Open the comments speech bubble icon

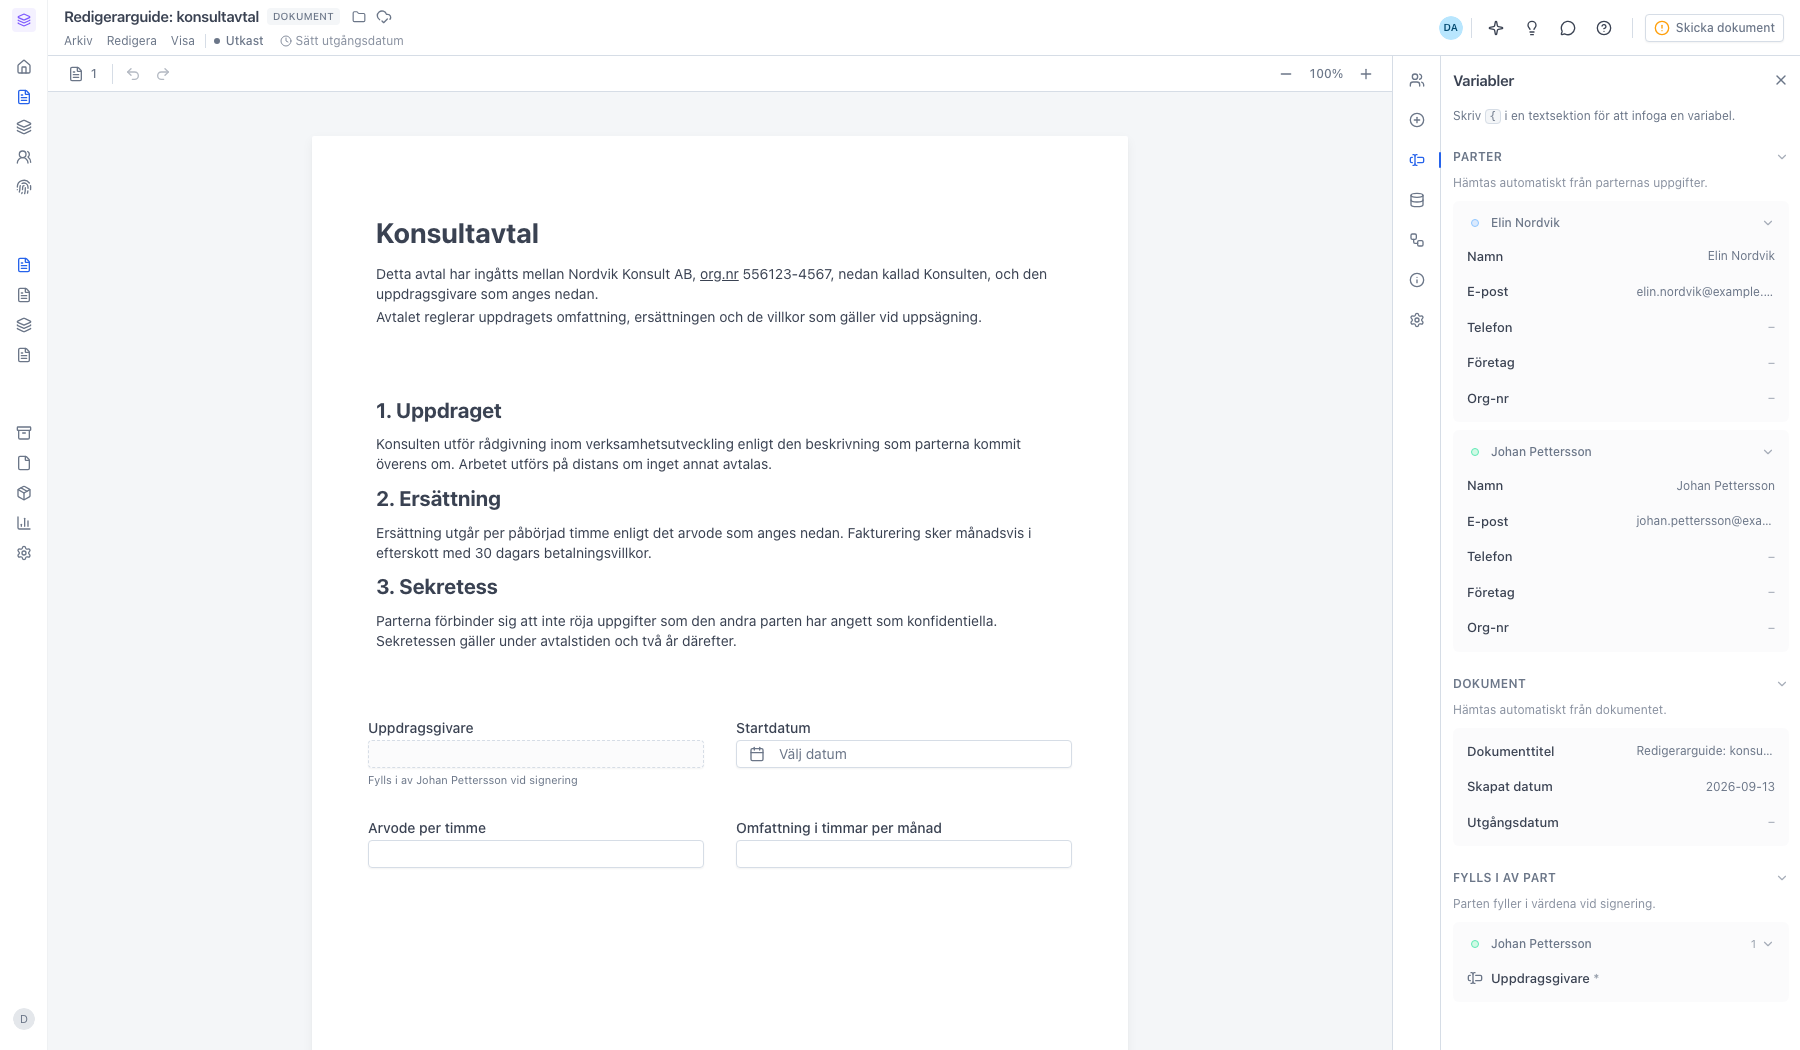click(x=1568, y=28)
